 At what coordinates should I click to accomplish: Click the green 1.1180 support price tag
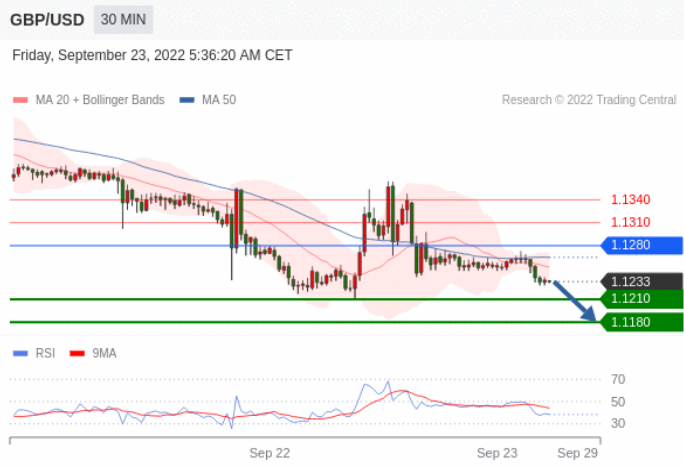click(642, 322)
